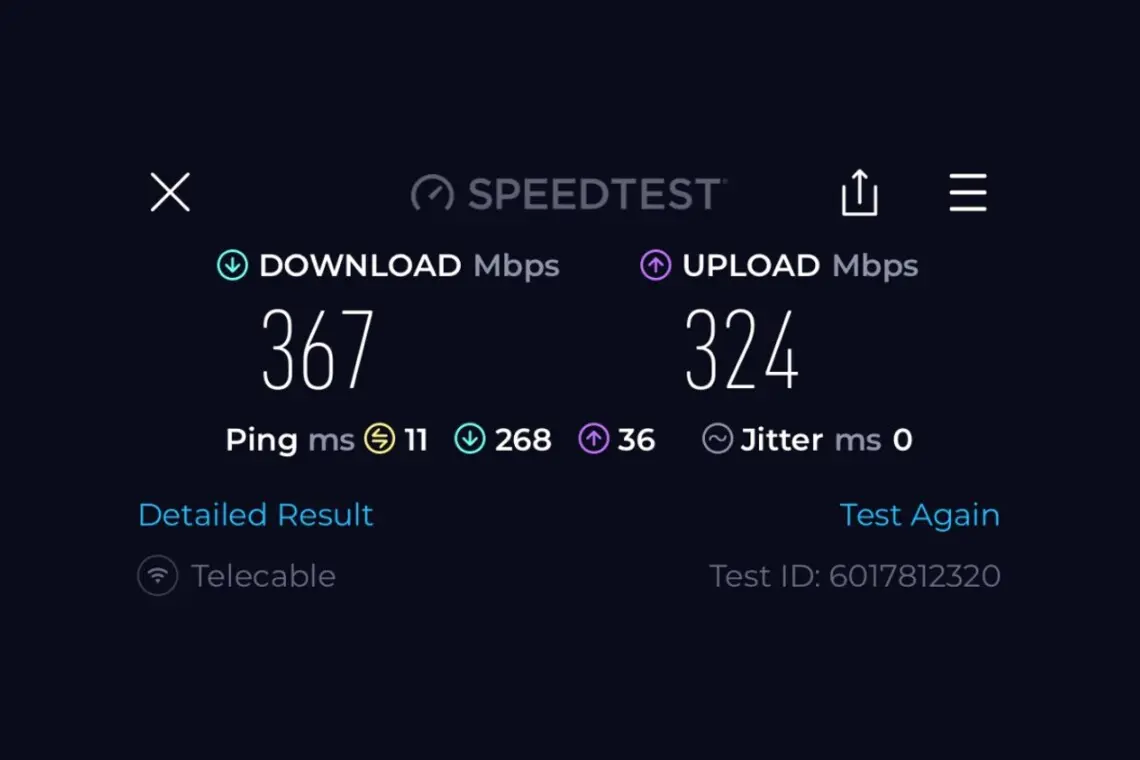Click the purple upload latency icon near 36

594,439
